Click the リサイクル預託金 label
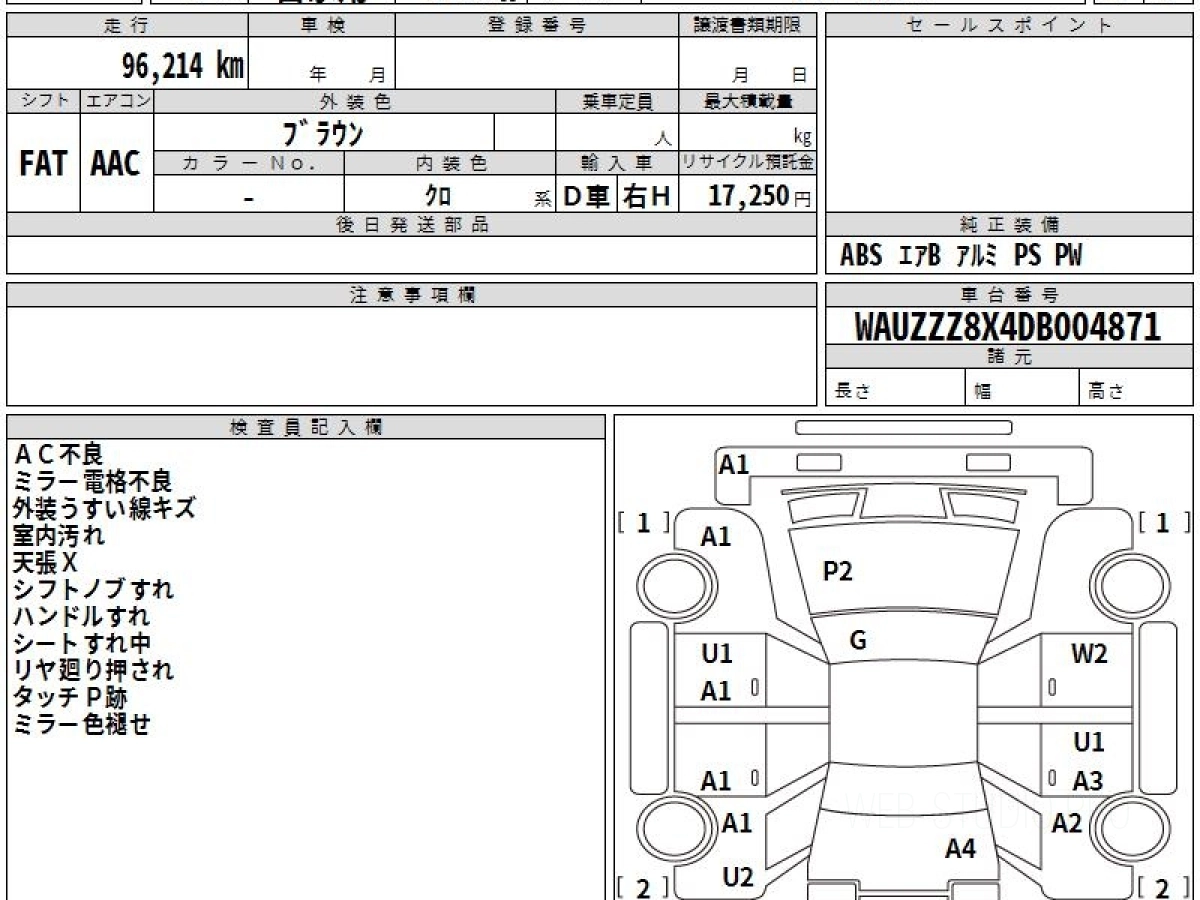Screen dimensions: 1200x900 (748, 163)
